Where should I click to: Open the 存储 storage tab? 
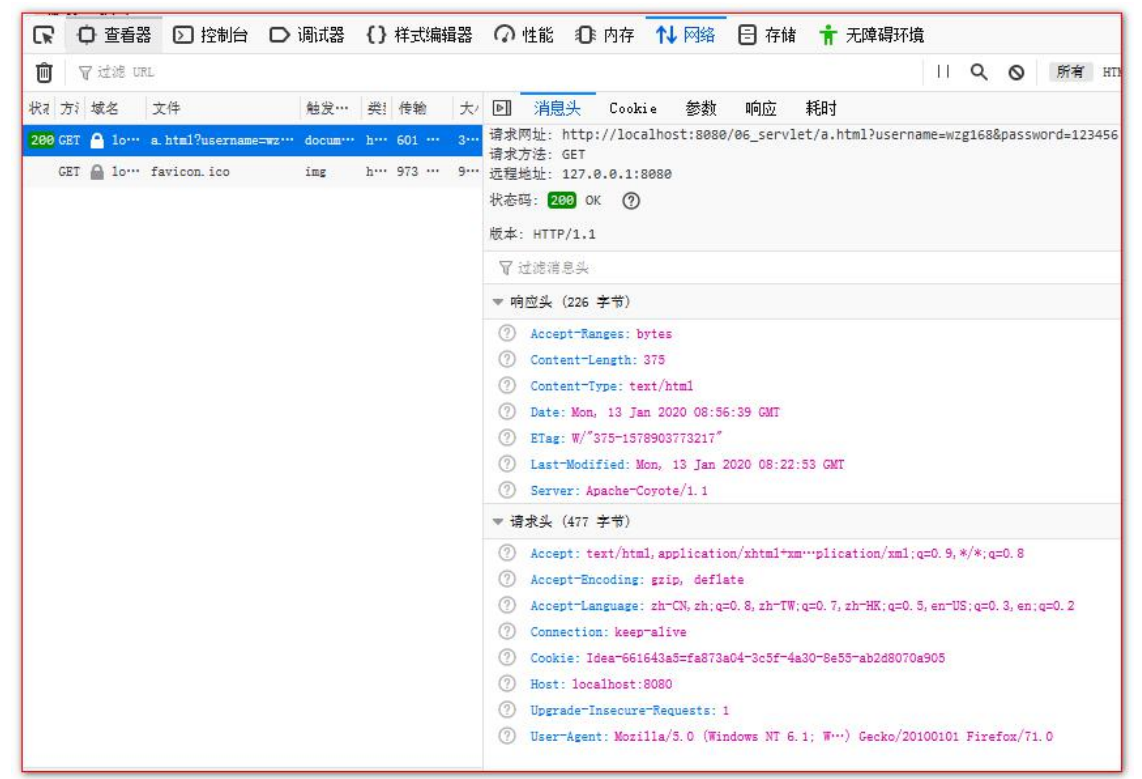767,35
